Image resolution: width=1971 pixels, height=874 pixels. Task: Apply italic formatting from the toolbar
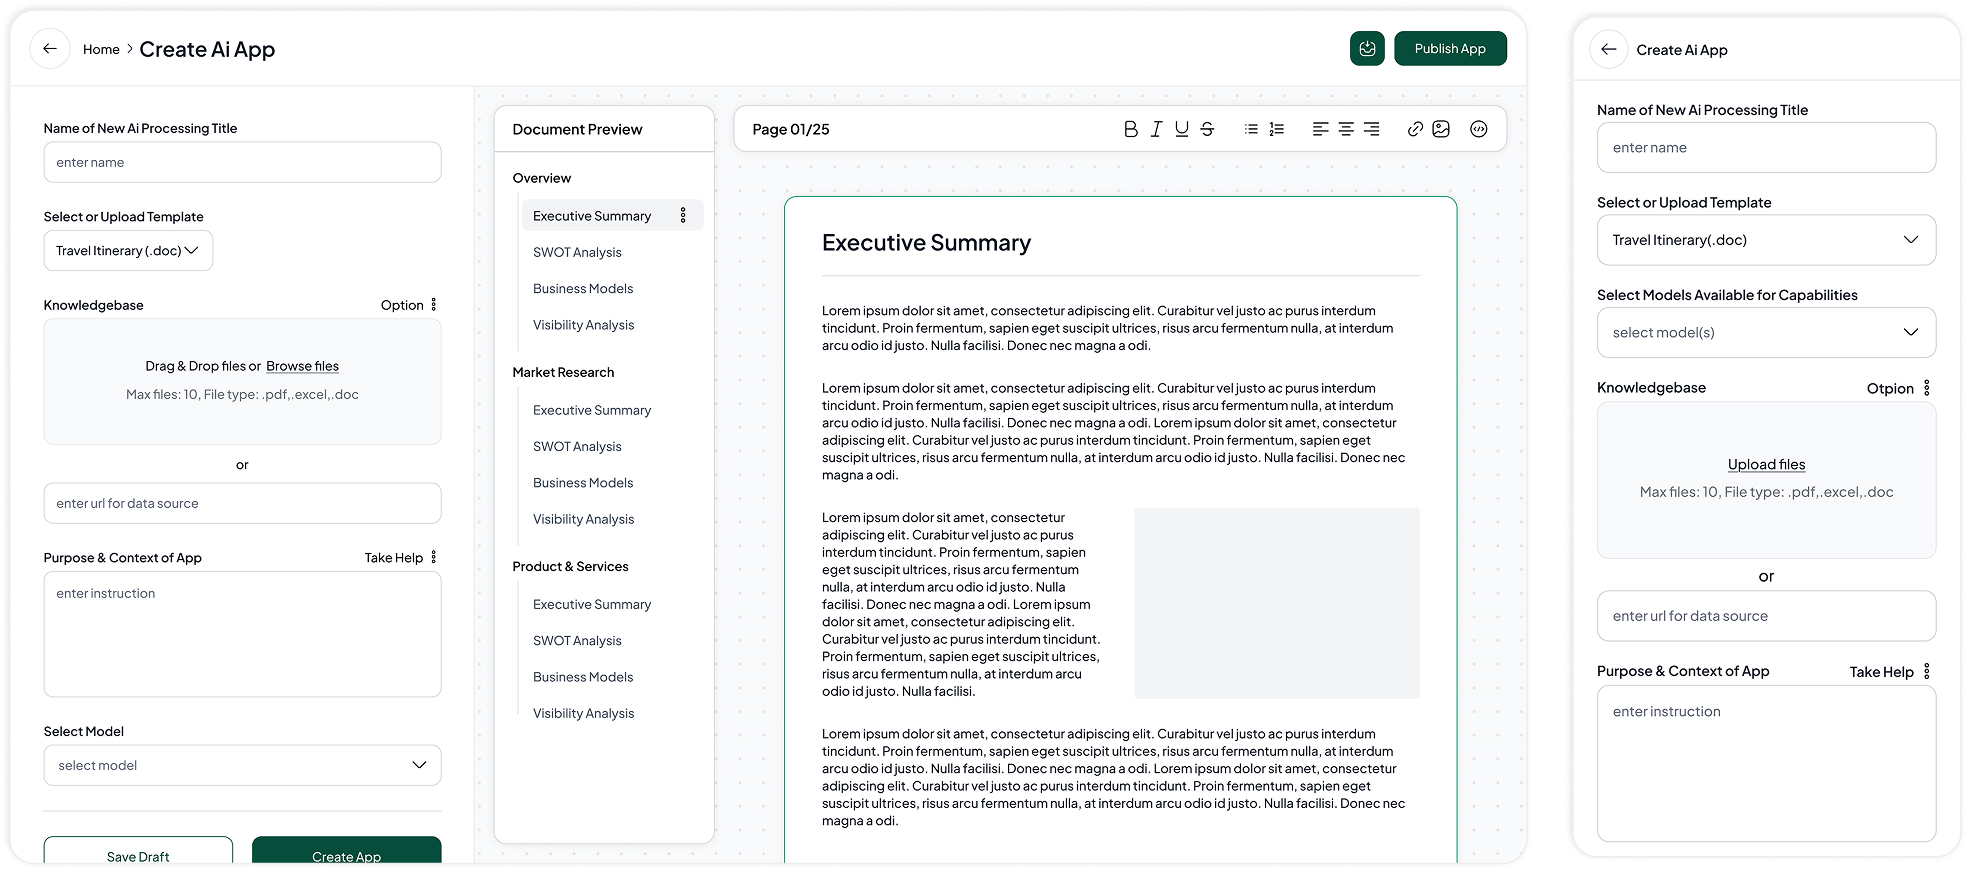(1156, 129)
